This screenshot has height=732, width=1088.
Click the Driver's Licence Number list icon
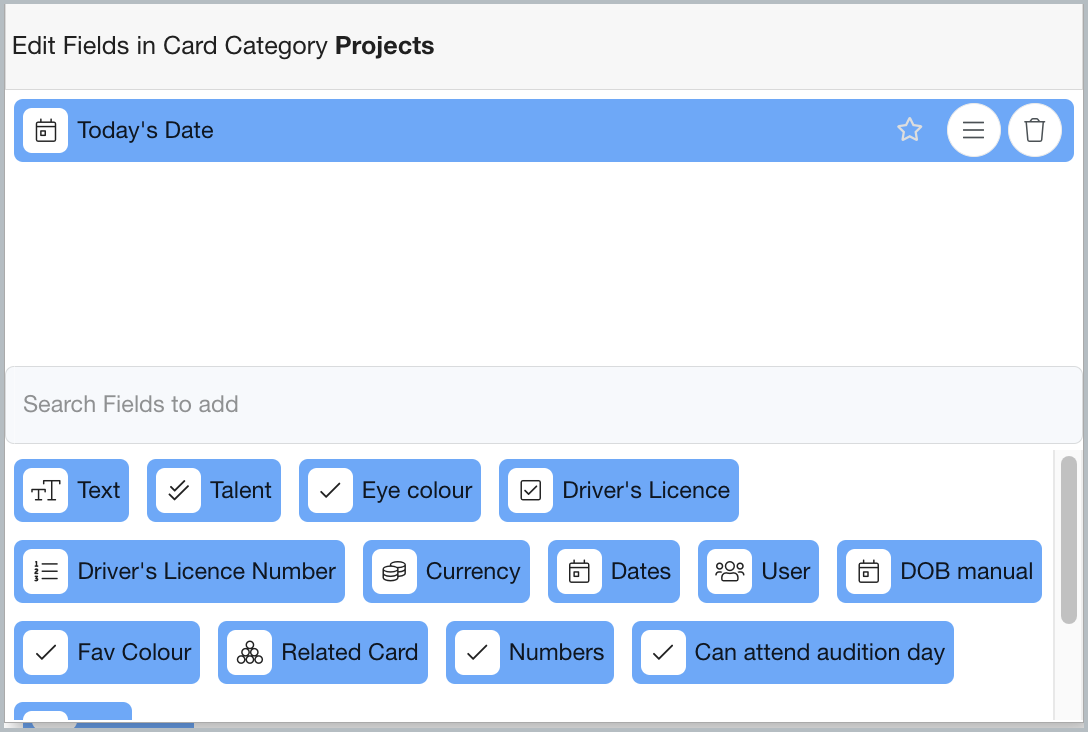point(46,572)
